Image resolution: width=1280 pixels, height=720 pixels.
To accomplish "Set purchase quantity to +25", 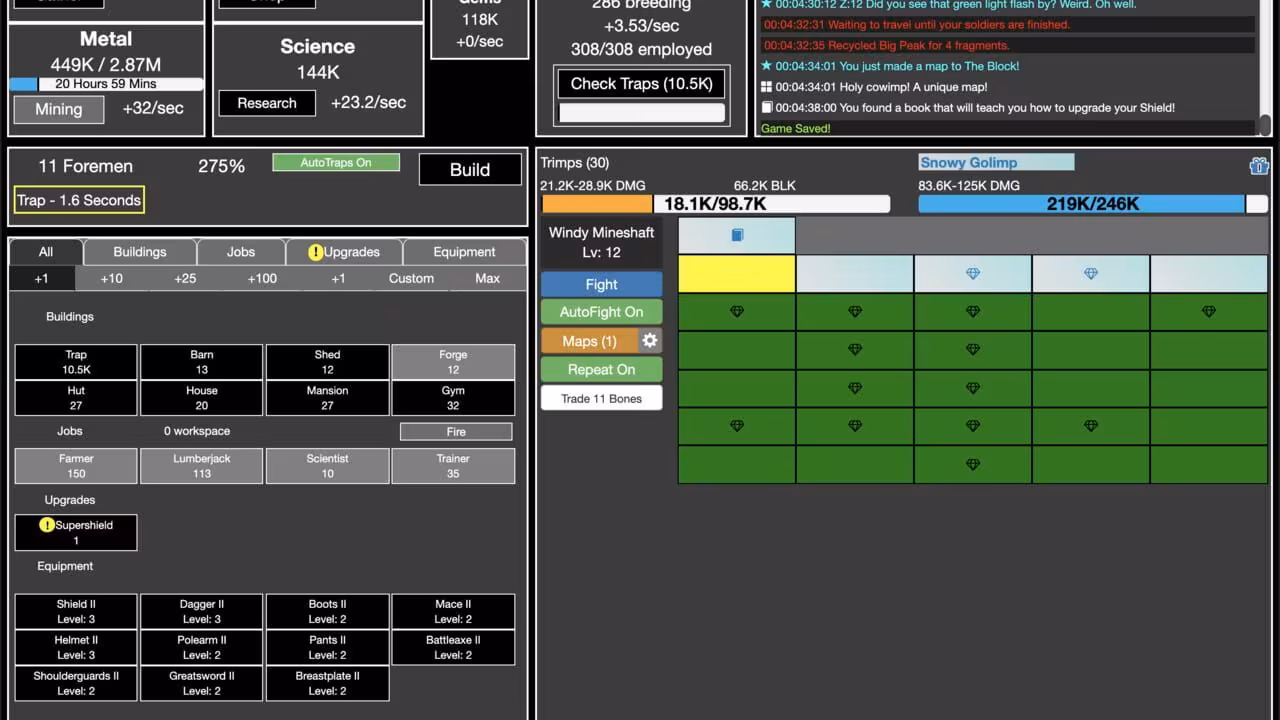I will pyautogui.click(x=185, y=278).
